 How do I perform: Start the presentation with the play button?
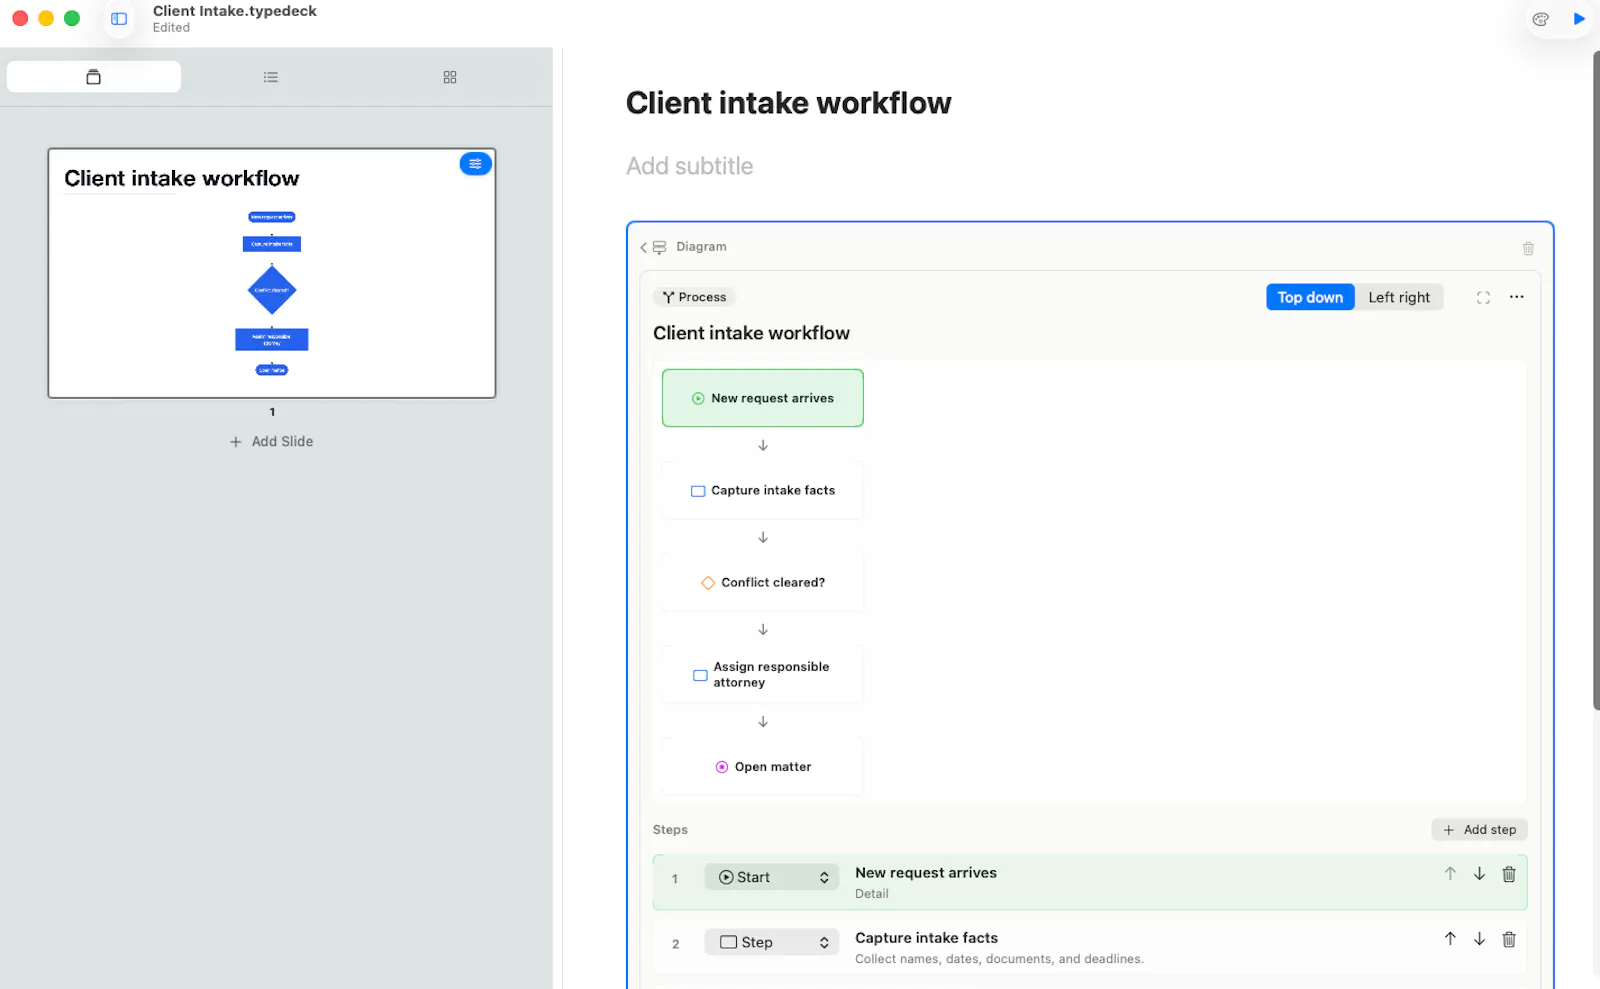pyautogui.click(x=1579, y=19)
